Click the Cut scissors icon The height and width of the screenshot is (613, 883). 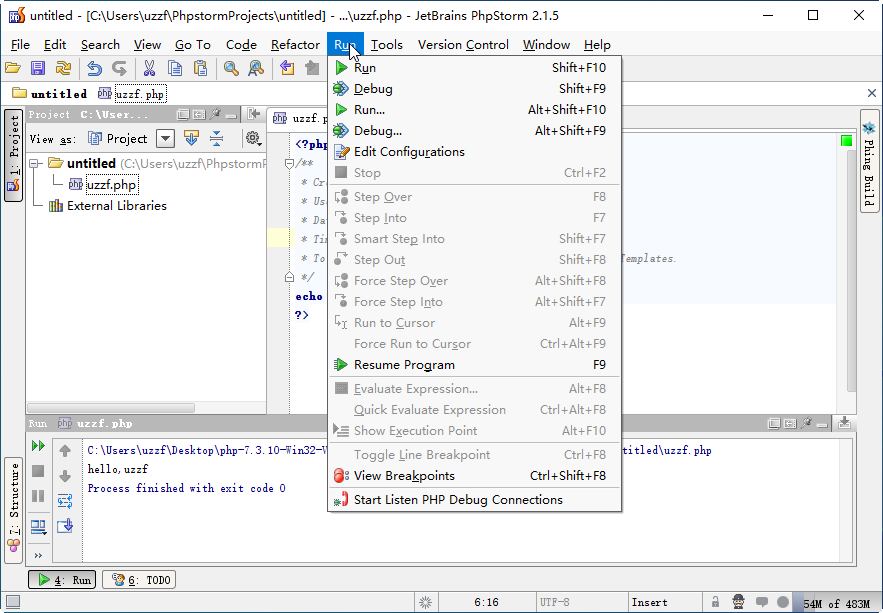(149, 69)
